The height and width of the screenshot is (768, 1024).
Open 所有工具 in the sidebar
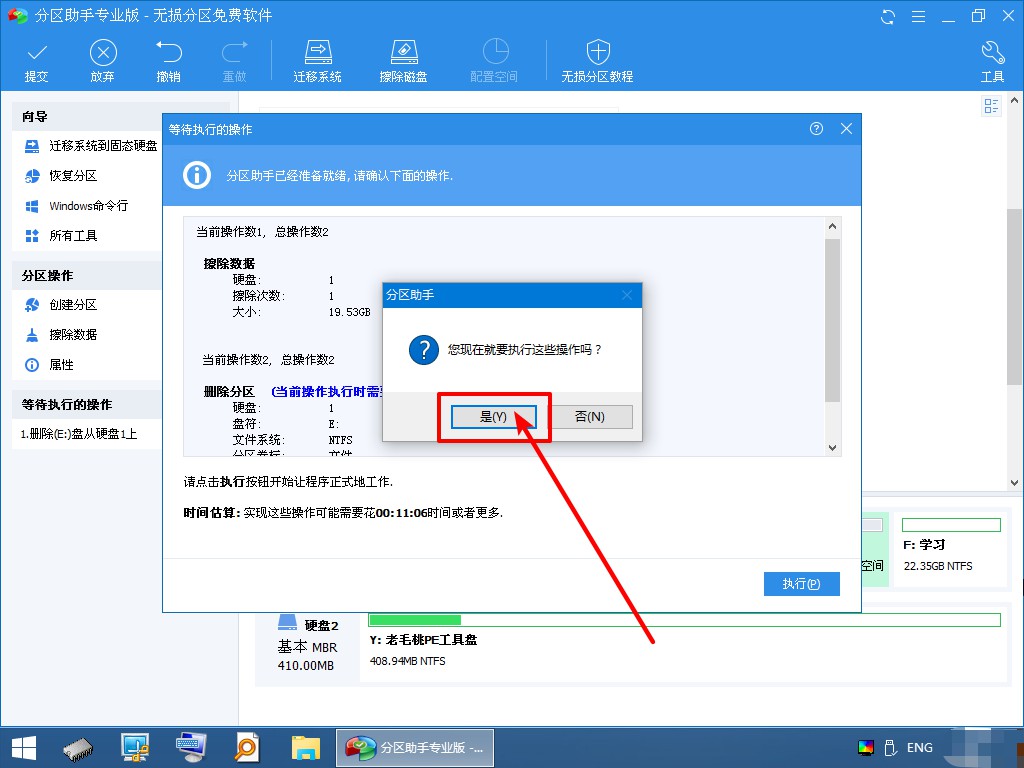(61, 236)
